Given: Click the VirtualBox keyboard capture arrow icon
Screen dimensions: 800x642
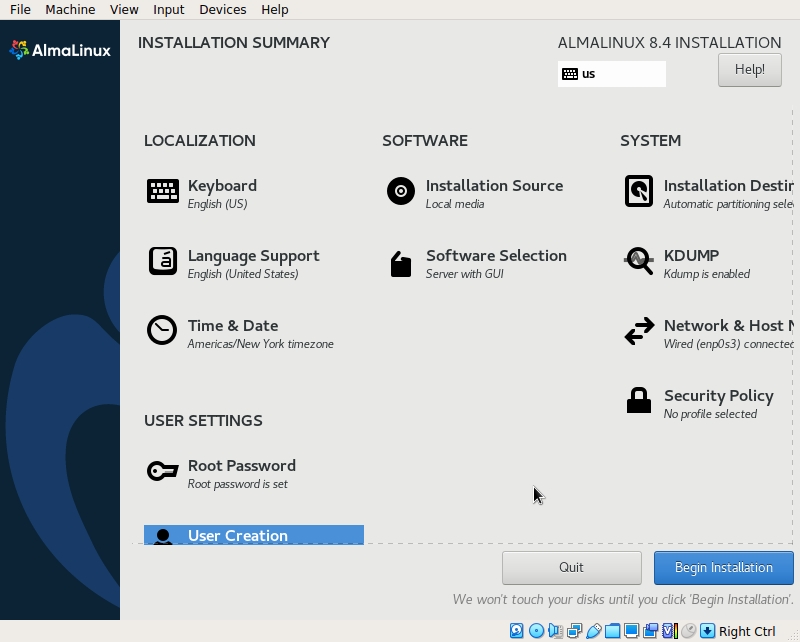Looking at the screenshot, I should tap(707, 631).
